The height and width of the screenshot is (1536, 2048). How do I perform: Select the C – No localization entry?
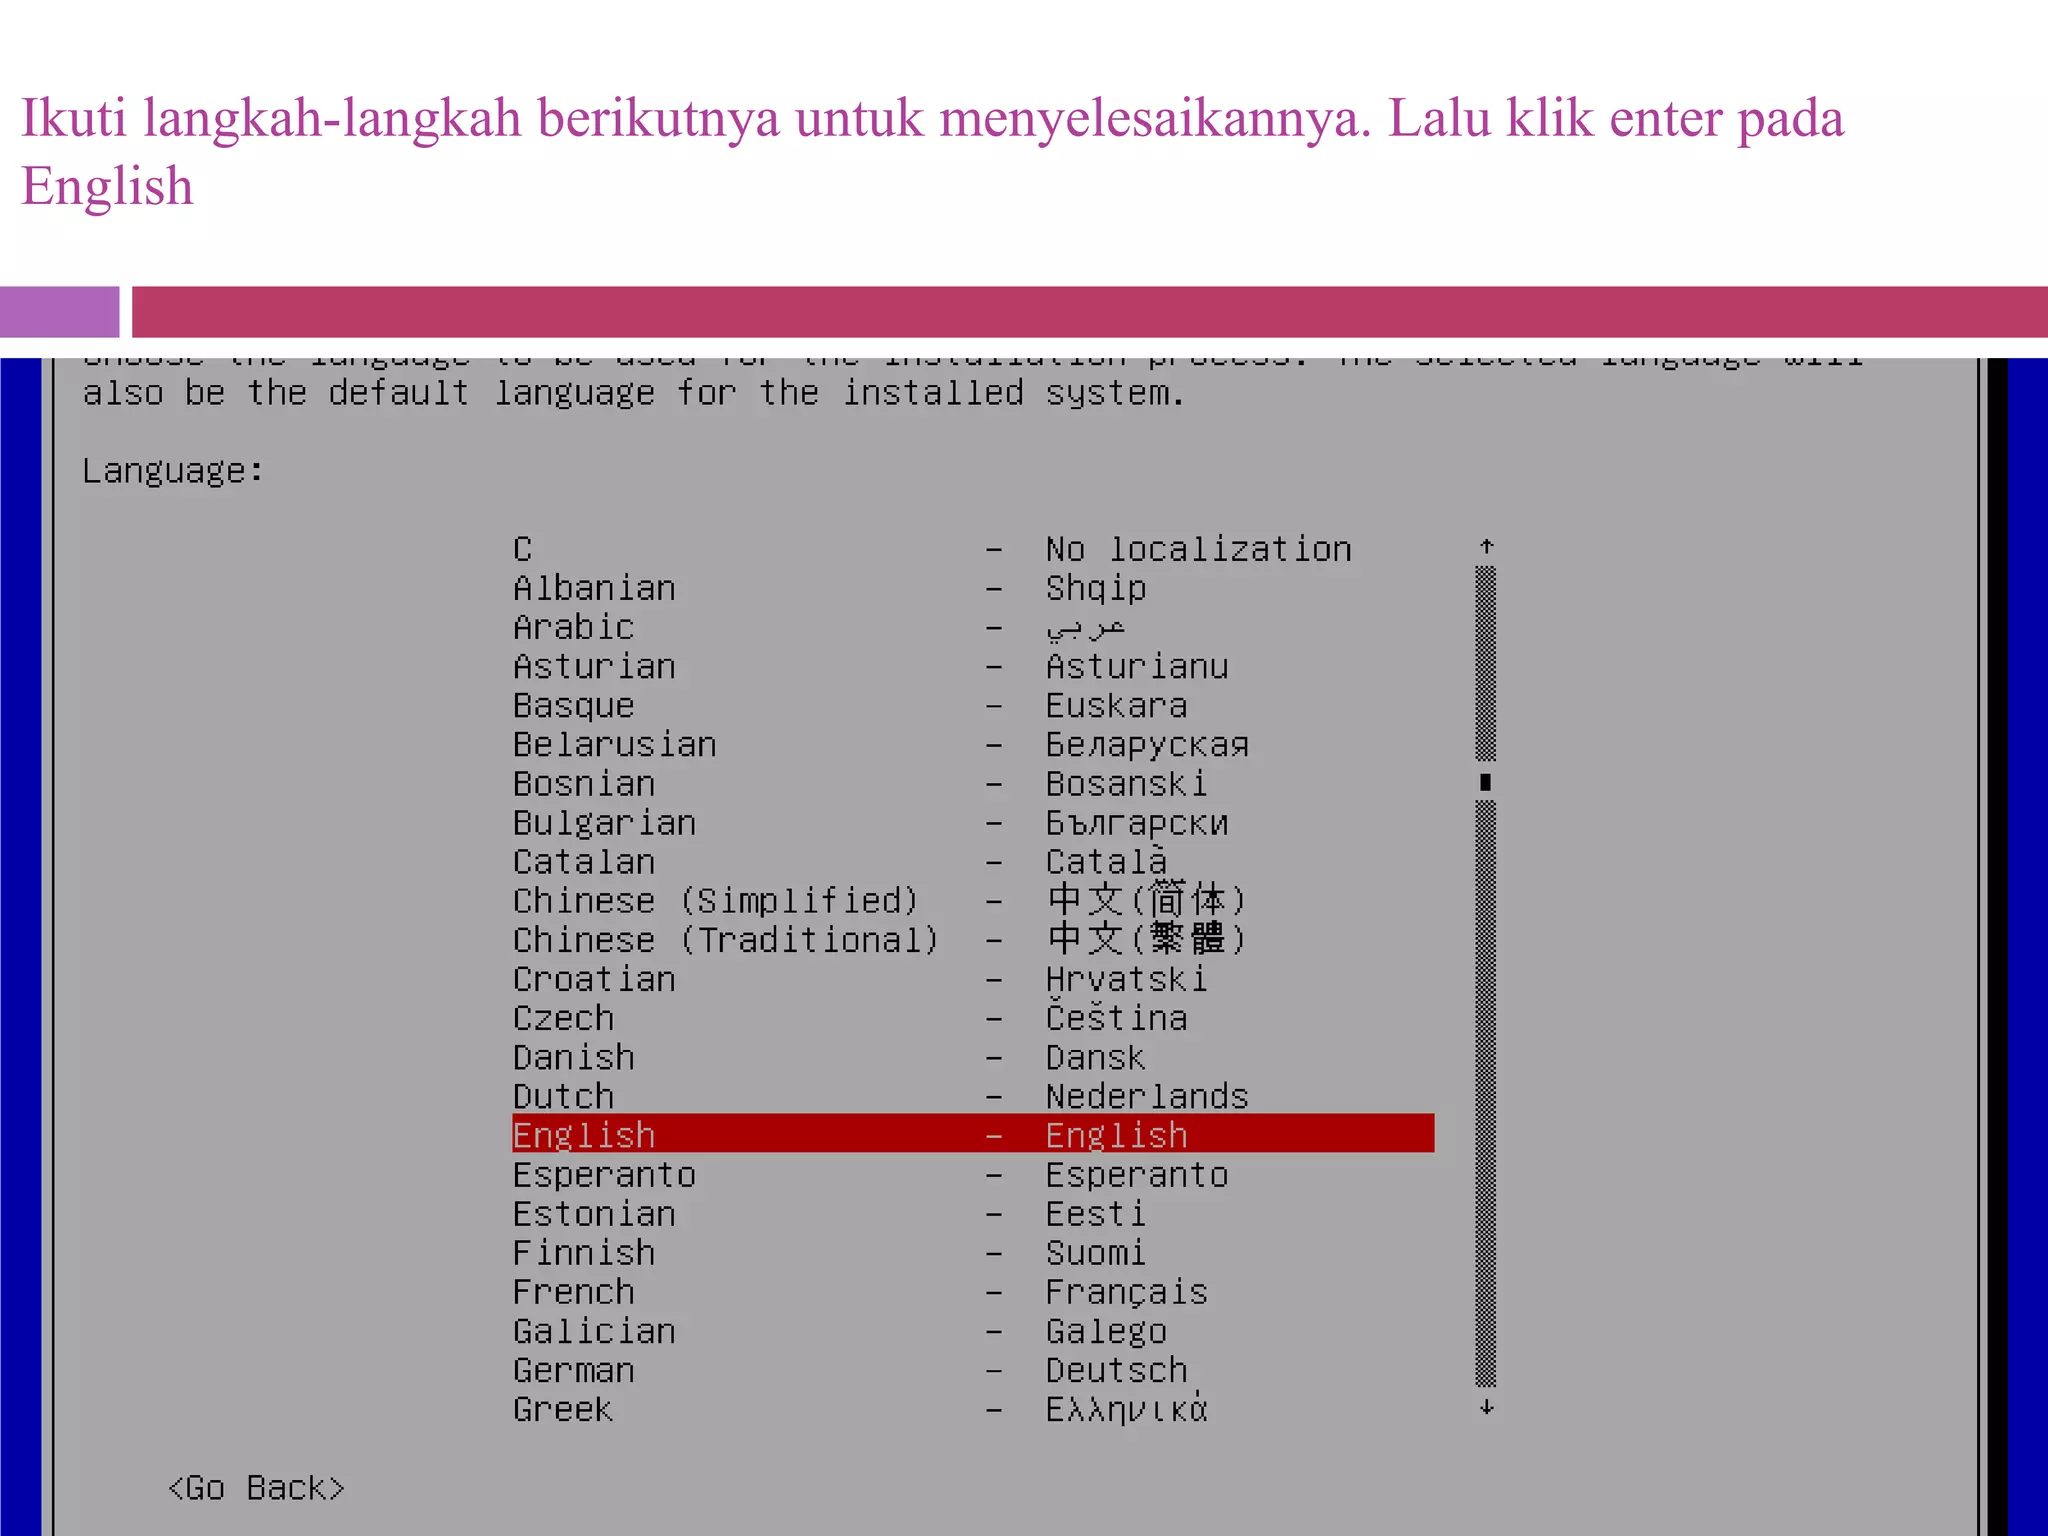973,549
